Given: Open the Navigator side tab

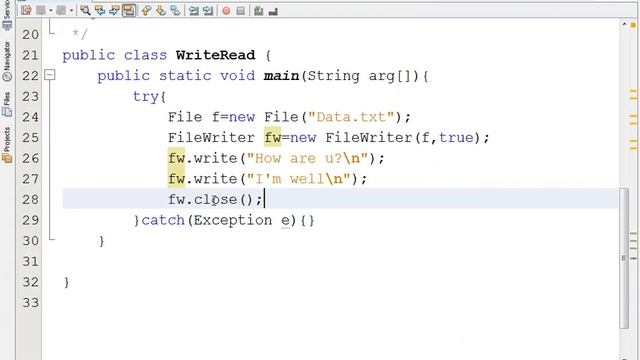Looking at the screenshot, I should click(7, 61).
